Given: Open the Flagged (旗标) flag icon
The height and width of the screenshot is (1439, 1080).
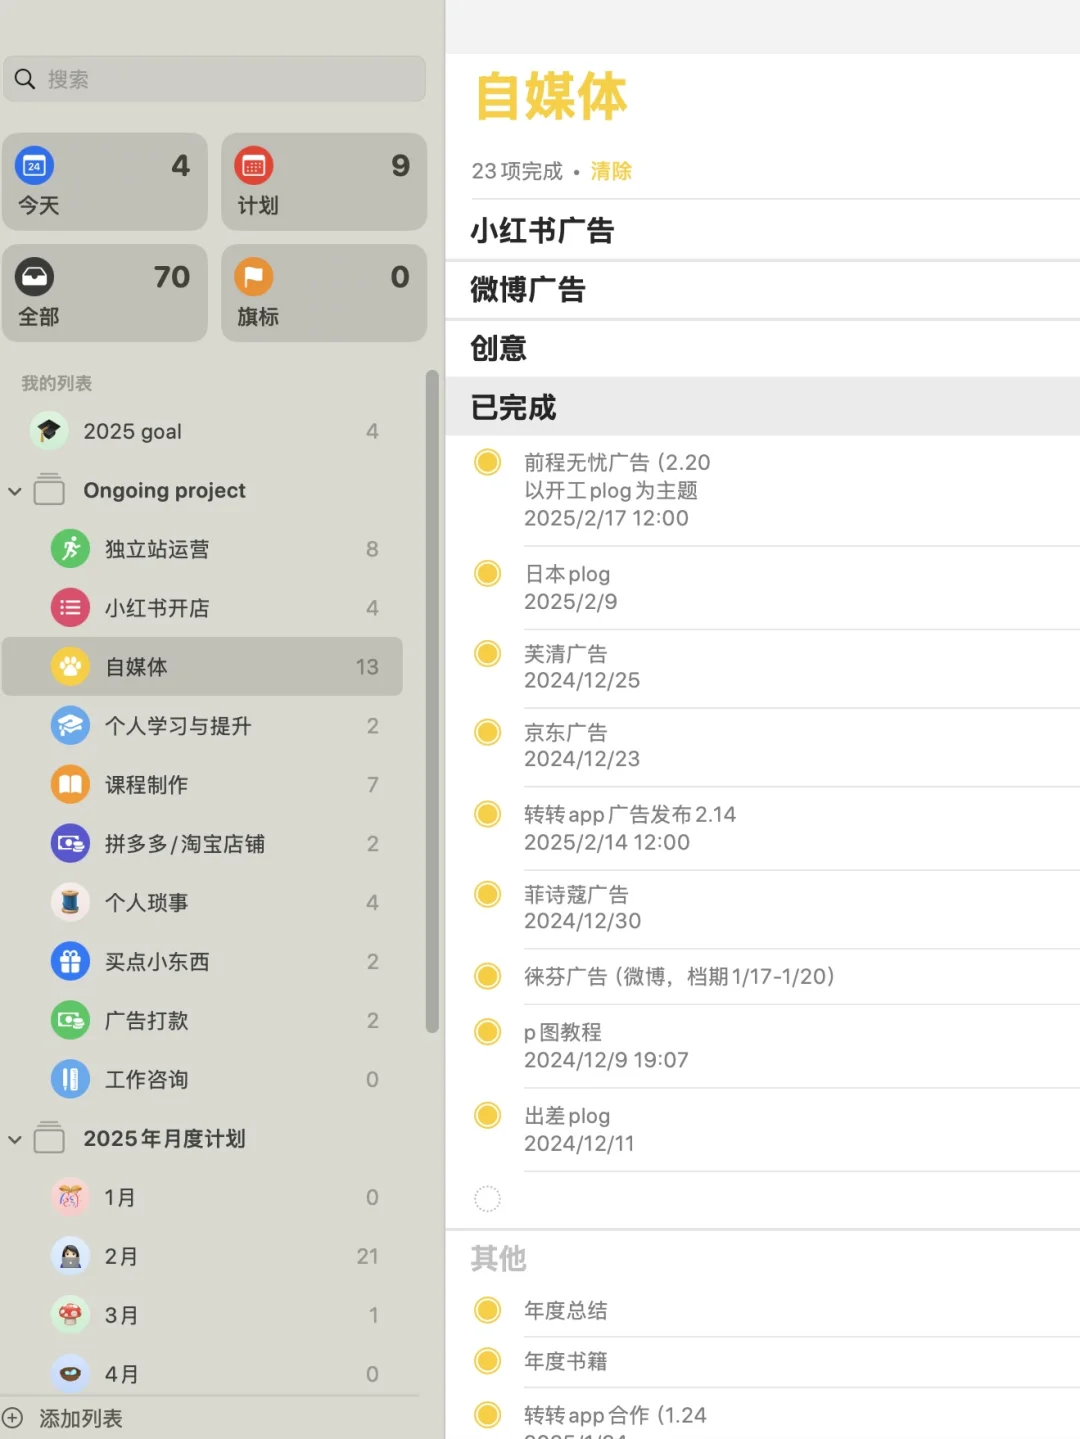Looking at the screenshot, I should pos(254,277).
